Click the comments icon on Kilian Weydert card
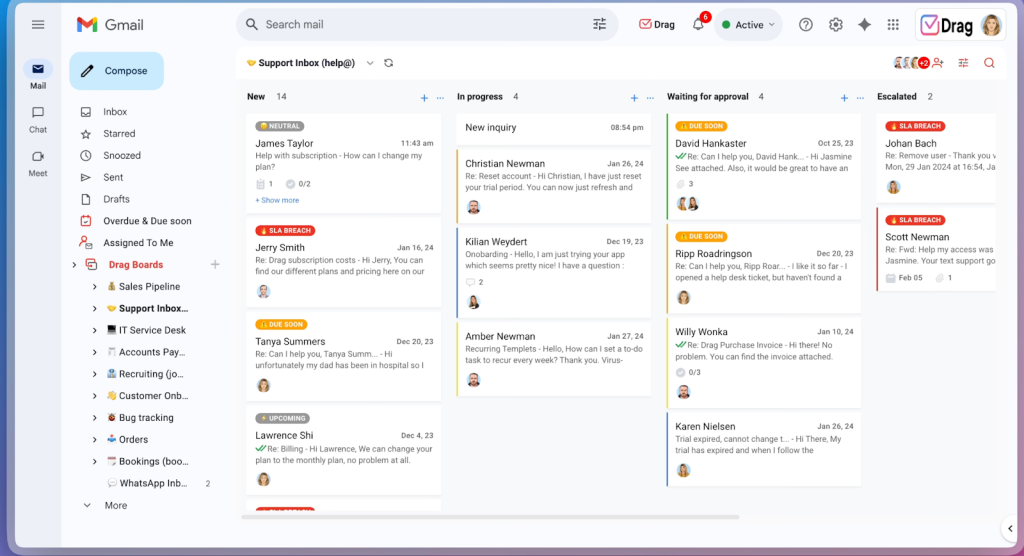The height and width of the screenshot is (556, 1024). tap(470, 282)
